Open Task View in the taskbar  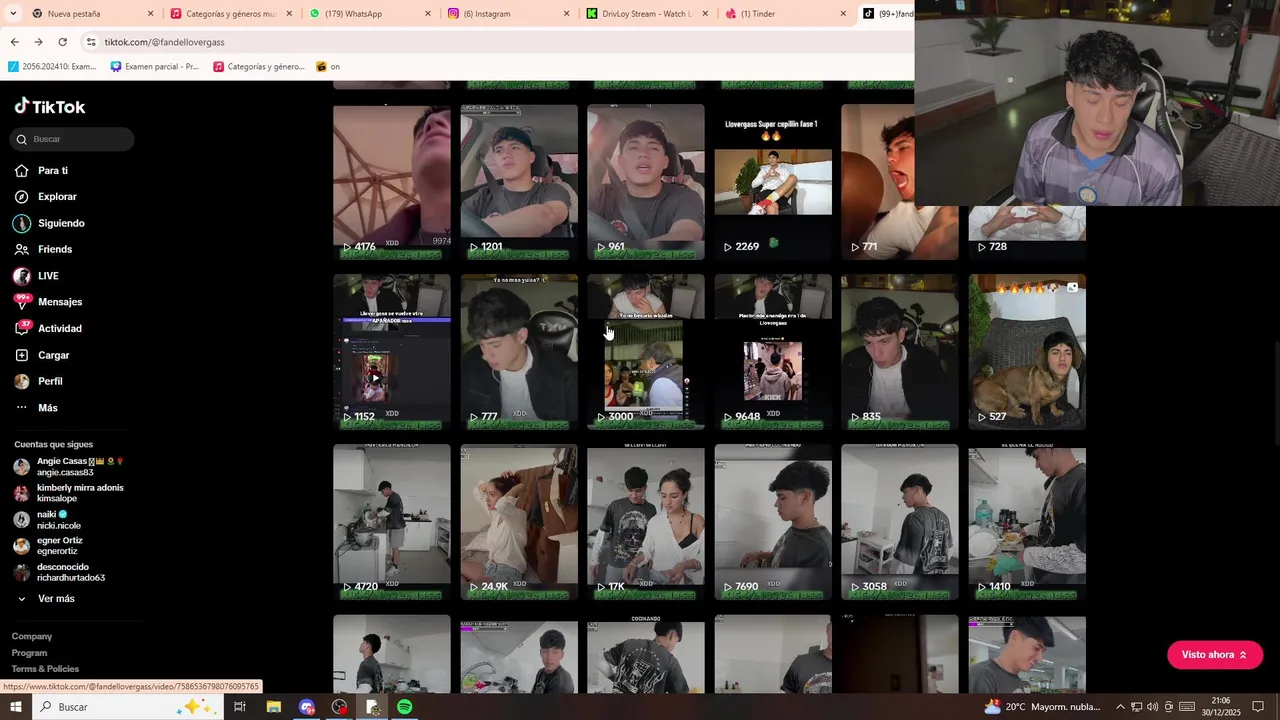pyautogui.click(x=240, y=707)
